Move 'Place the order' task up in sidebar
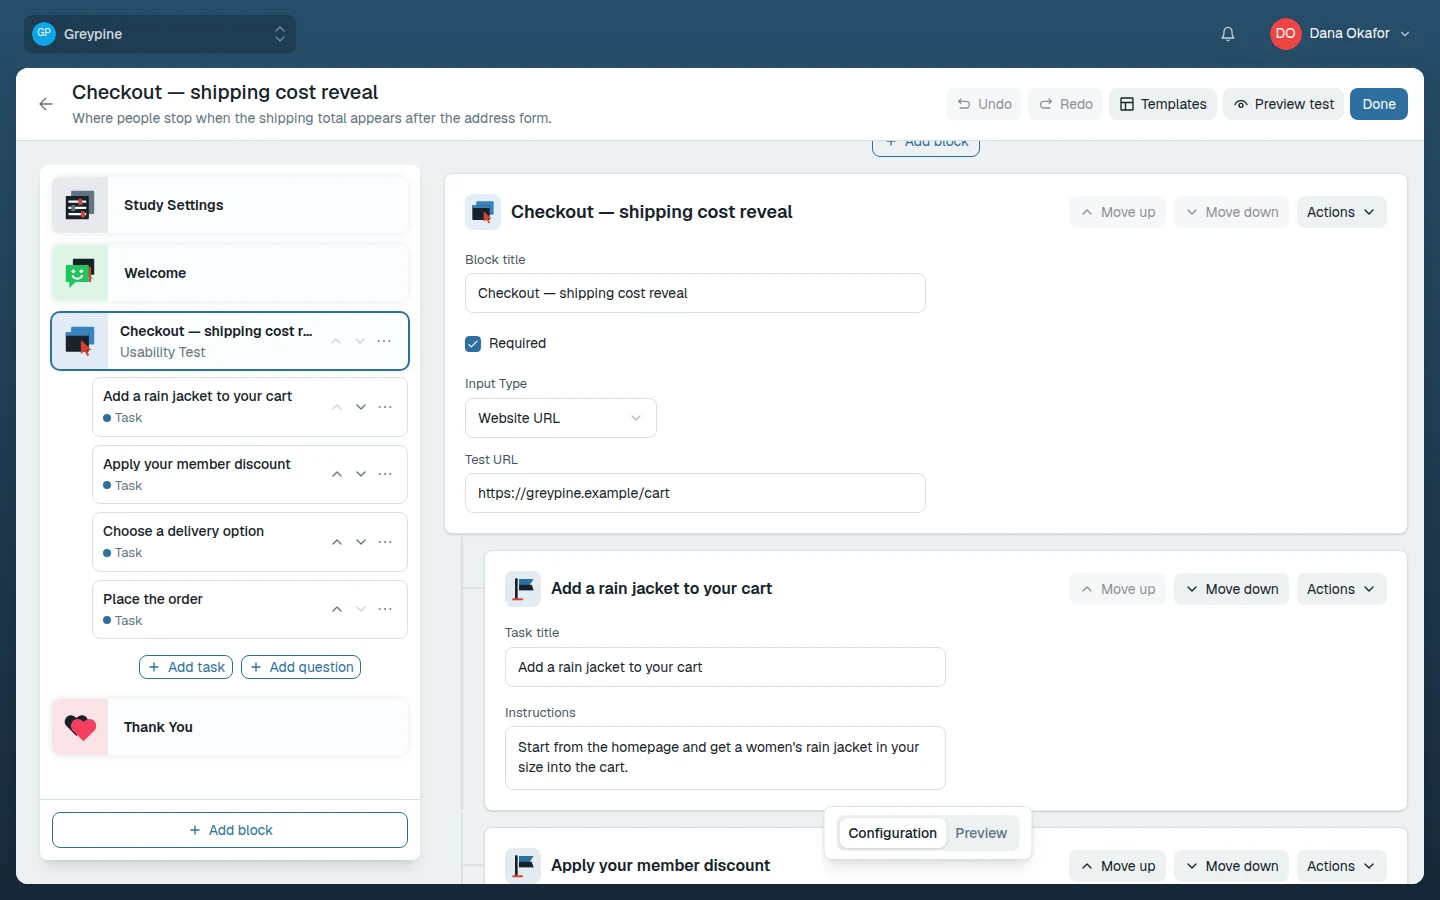 [337, 609]
